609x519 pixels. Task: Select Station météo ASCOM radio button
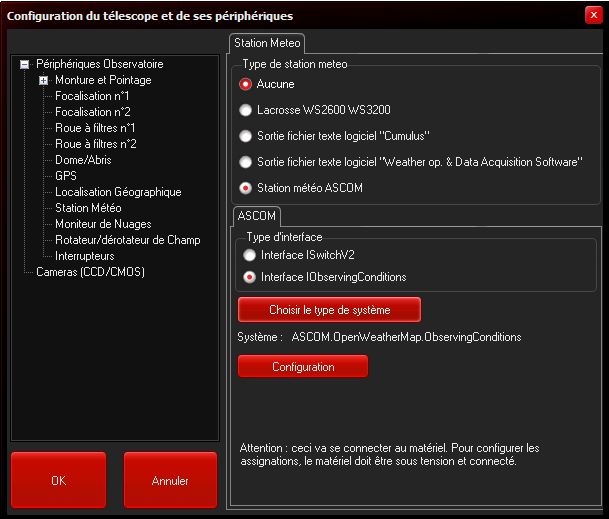[x=246, y=187]
